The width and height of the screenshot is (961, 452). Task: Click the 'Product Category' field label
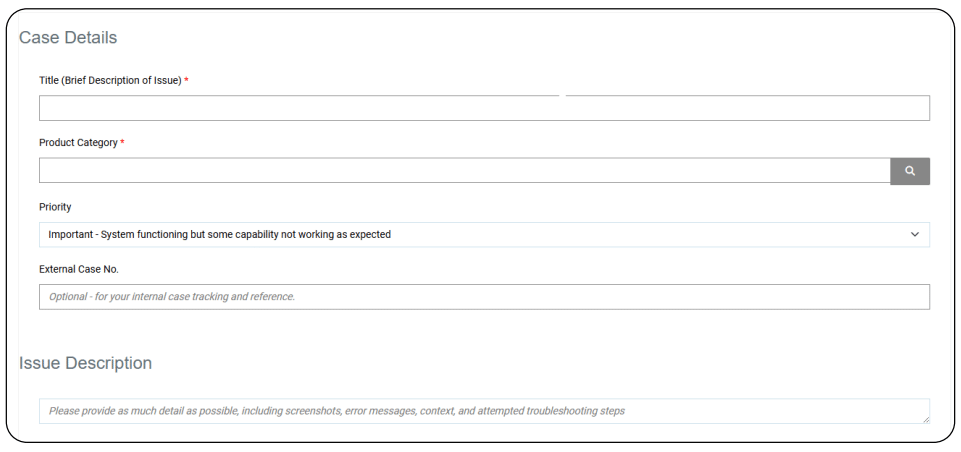coord(78,143)
